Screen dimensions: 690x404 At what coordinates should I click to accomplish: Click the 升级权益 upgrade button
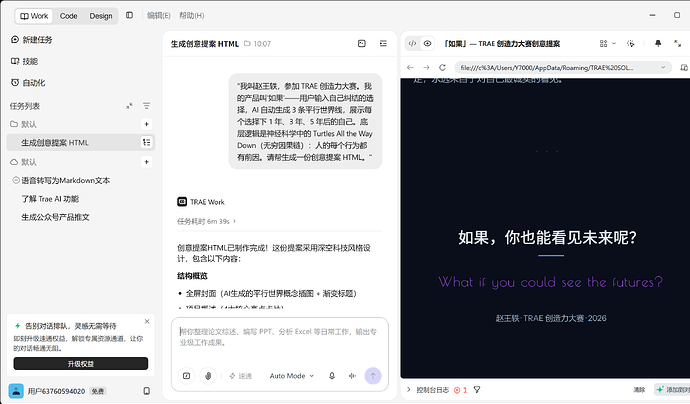81,364
